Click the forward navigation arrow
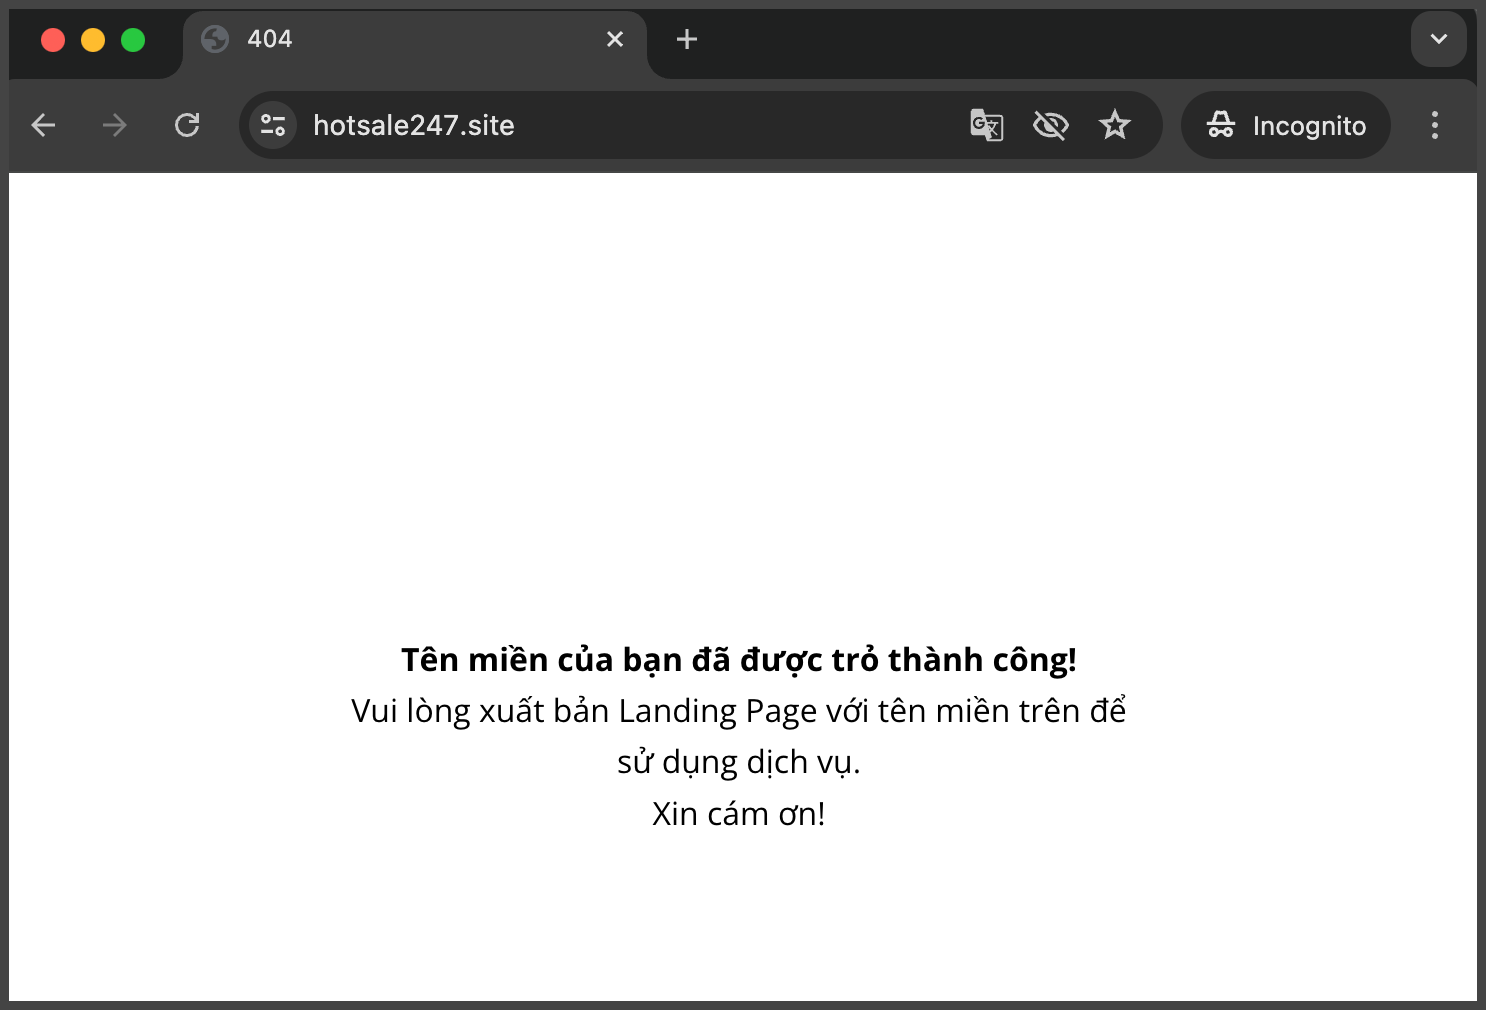Screen dimensions: 1486x1010 tap(115, 125)
